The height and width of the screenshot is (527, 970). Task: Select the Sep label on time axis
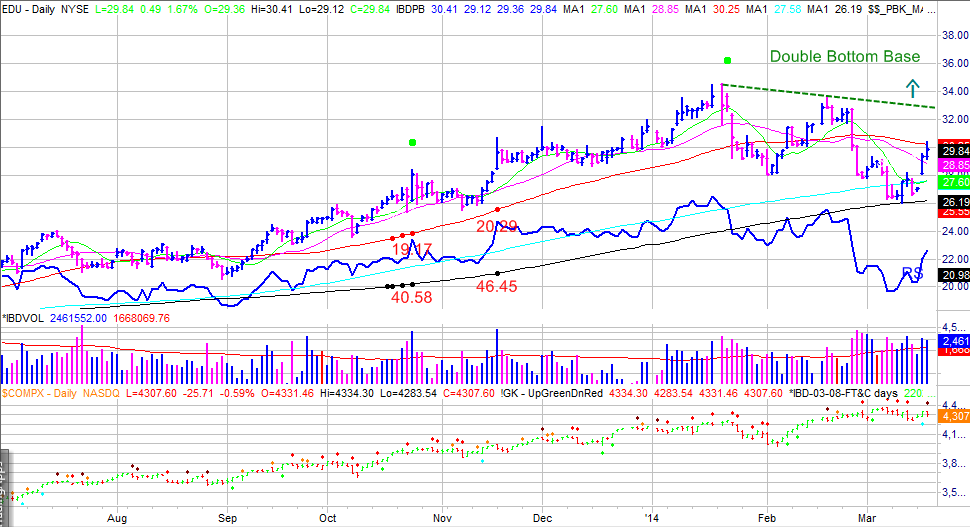click(227, 518)
